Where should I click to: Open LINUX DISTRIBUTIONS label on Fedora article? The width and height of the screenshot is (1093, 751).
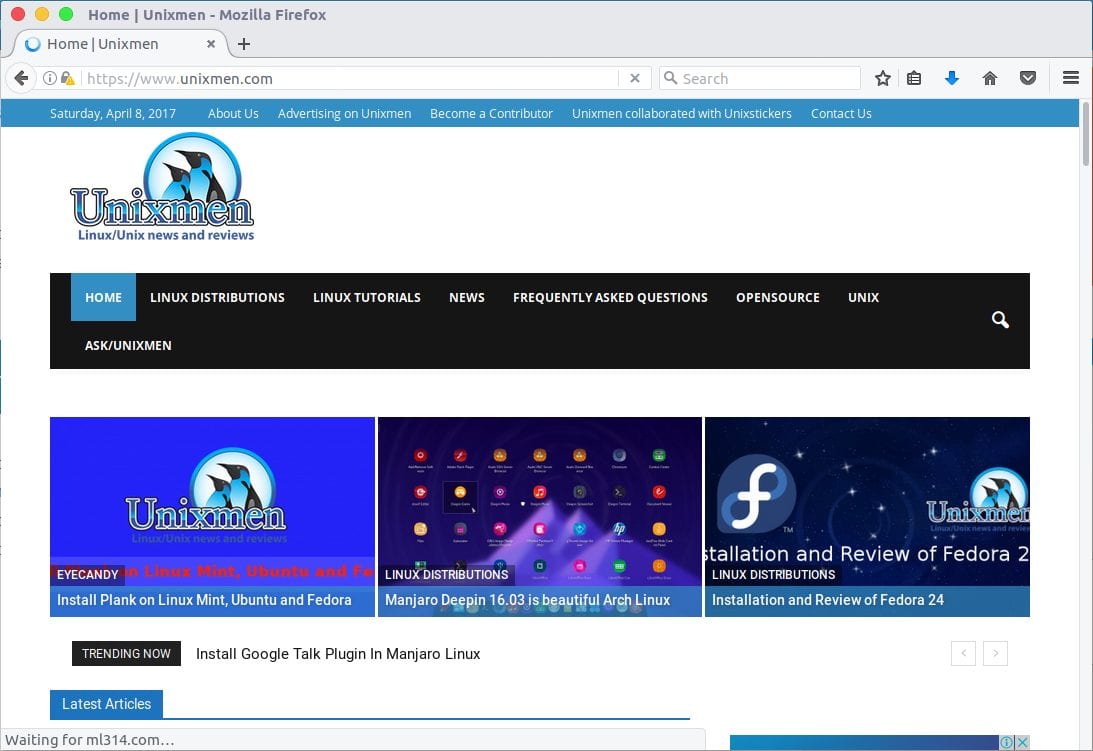tap(774, 575)
